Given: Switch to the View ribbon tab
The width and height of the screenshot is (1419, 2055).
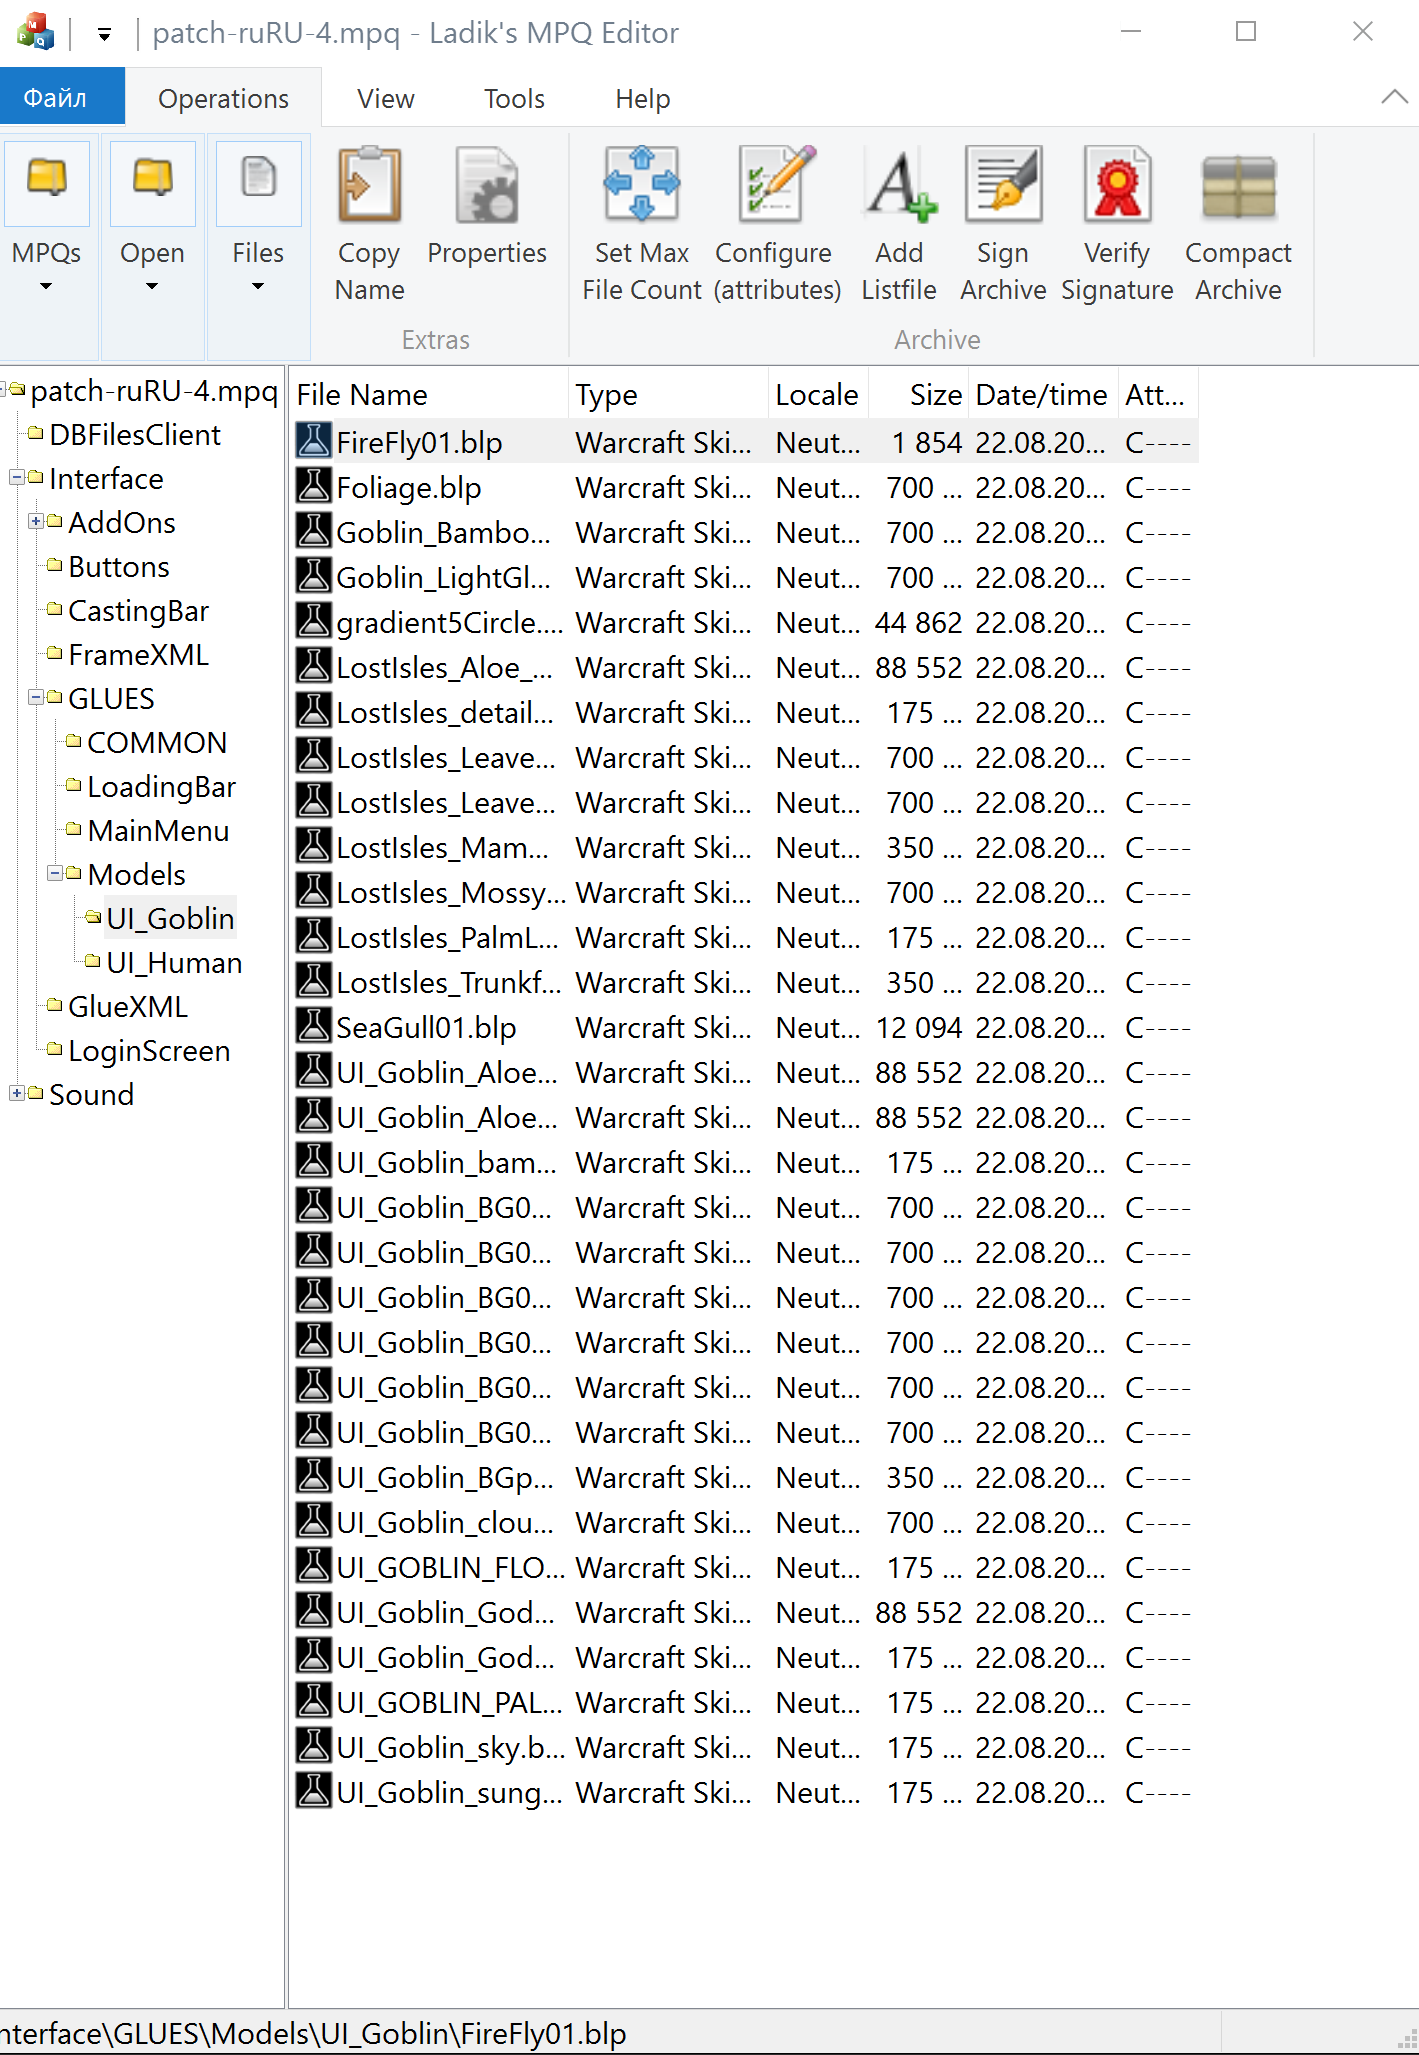Looking at the screenshot, I should pyautogui.click(x=386, y=98).
